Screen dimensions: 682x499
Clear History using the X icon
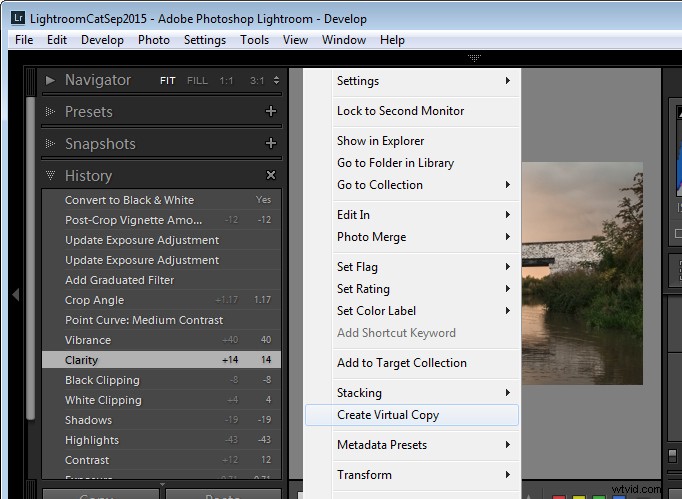click(x=271, y=175)
